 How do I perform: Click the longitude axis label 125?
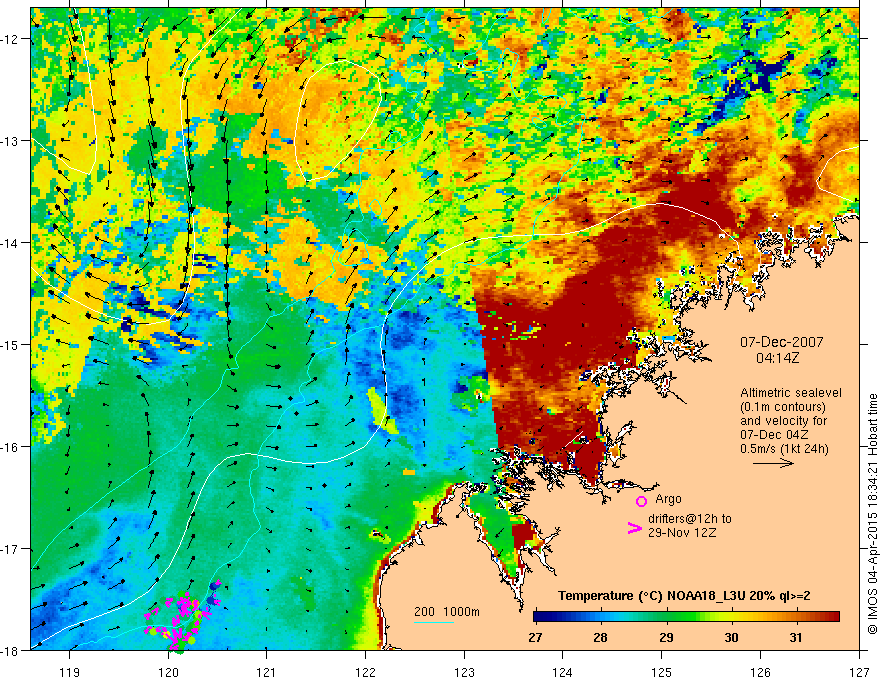662,672
